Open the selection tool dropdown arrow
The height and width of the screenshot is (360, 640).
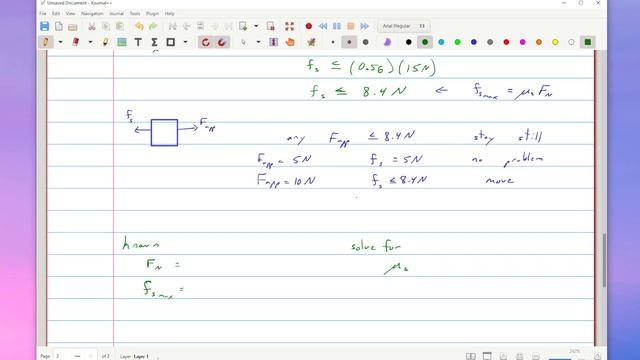click(x=258, y=42)
